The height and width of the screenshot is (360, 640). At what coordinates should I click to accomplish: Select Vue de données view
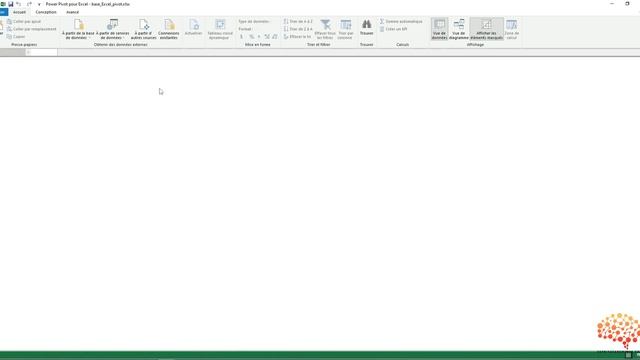pyautogui.click(x=439, y=29)
